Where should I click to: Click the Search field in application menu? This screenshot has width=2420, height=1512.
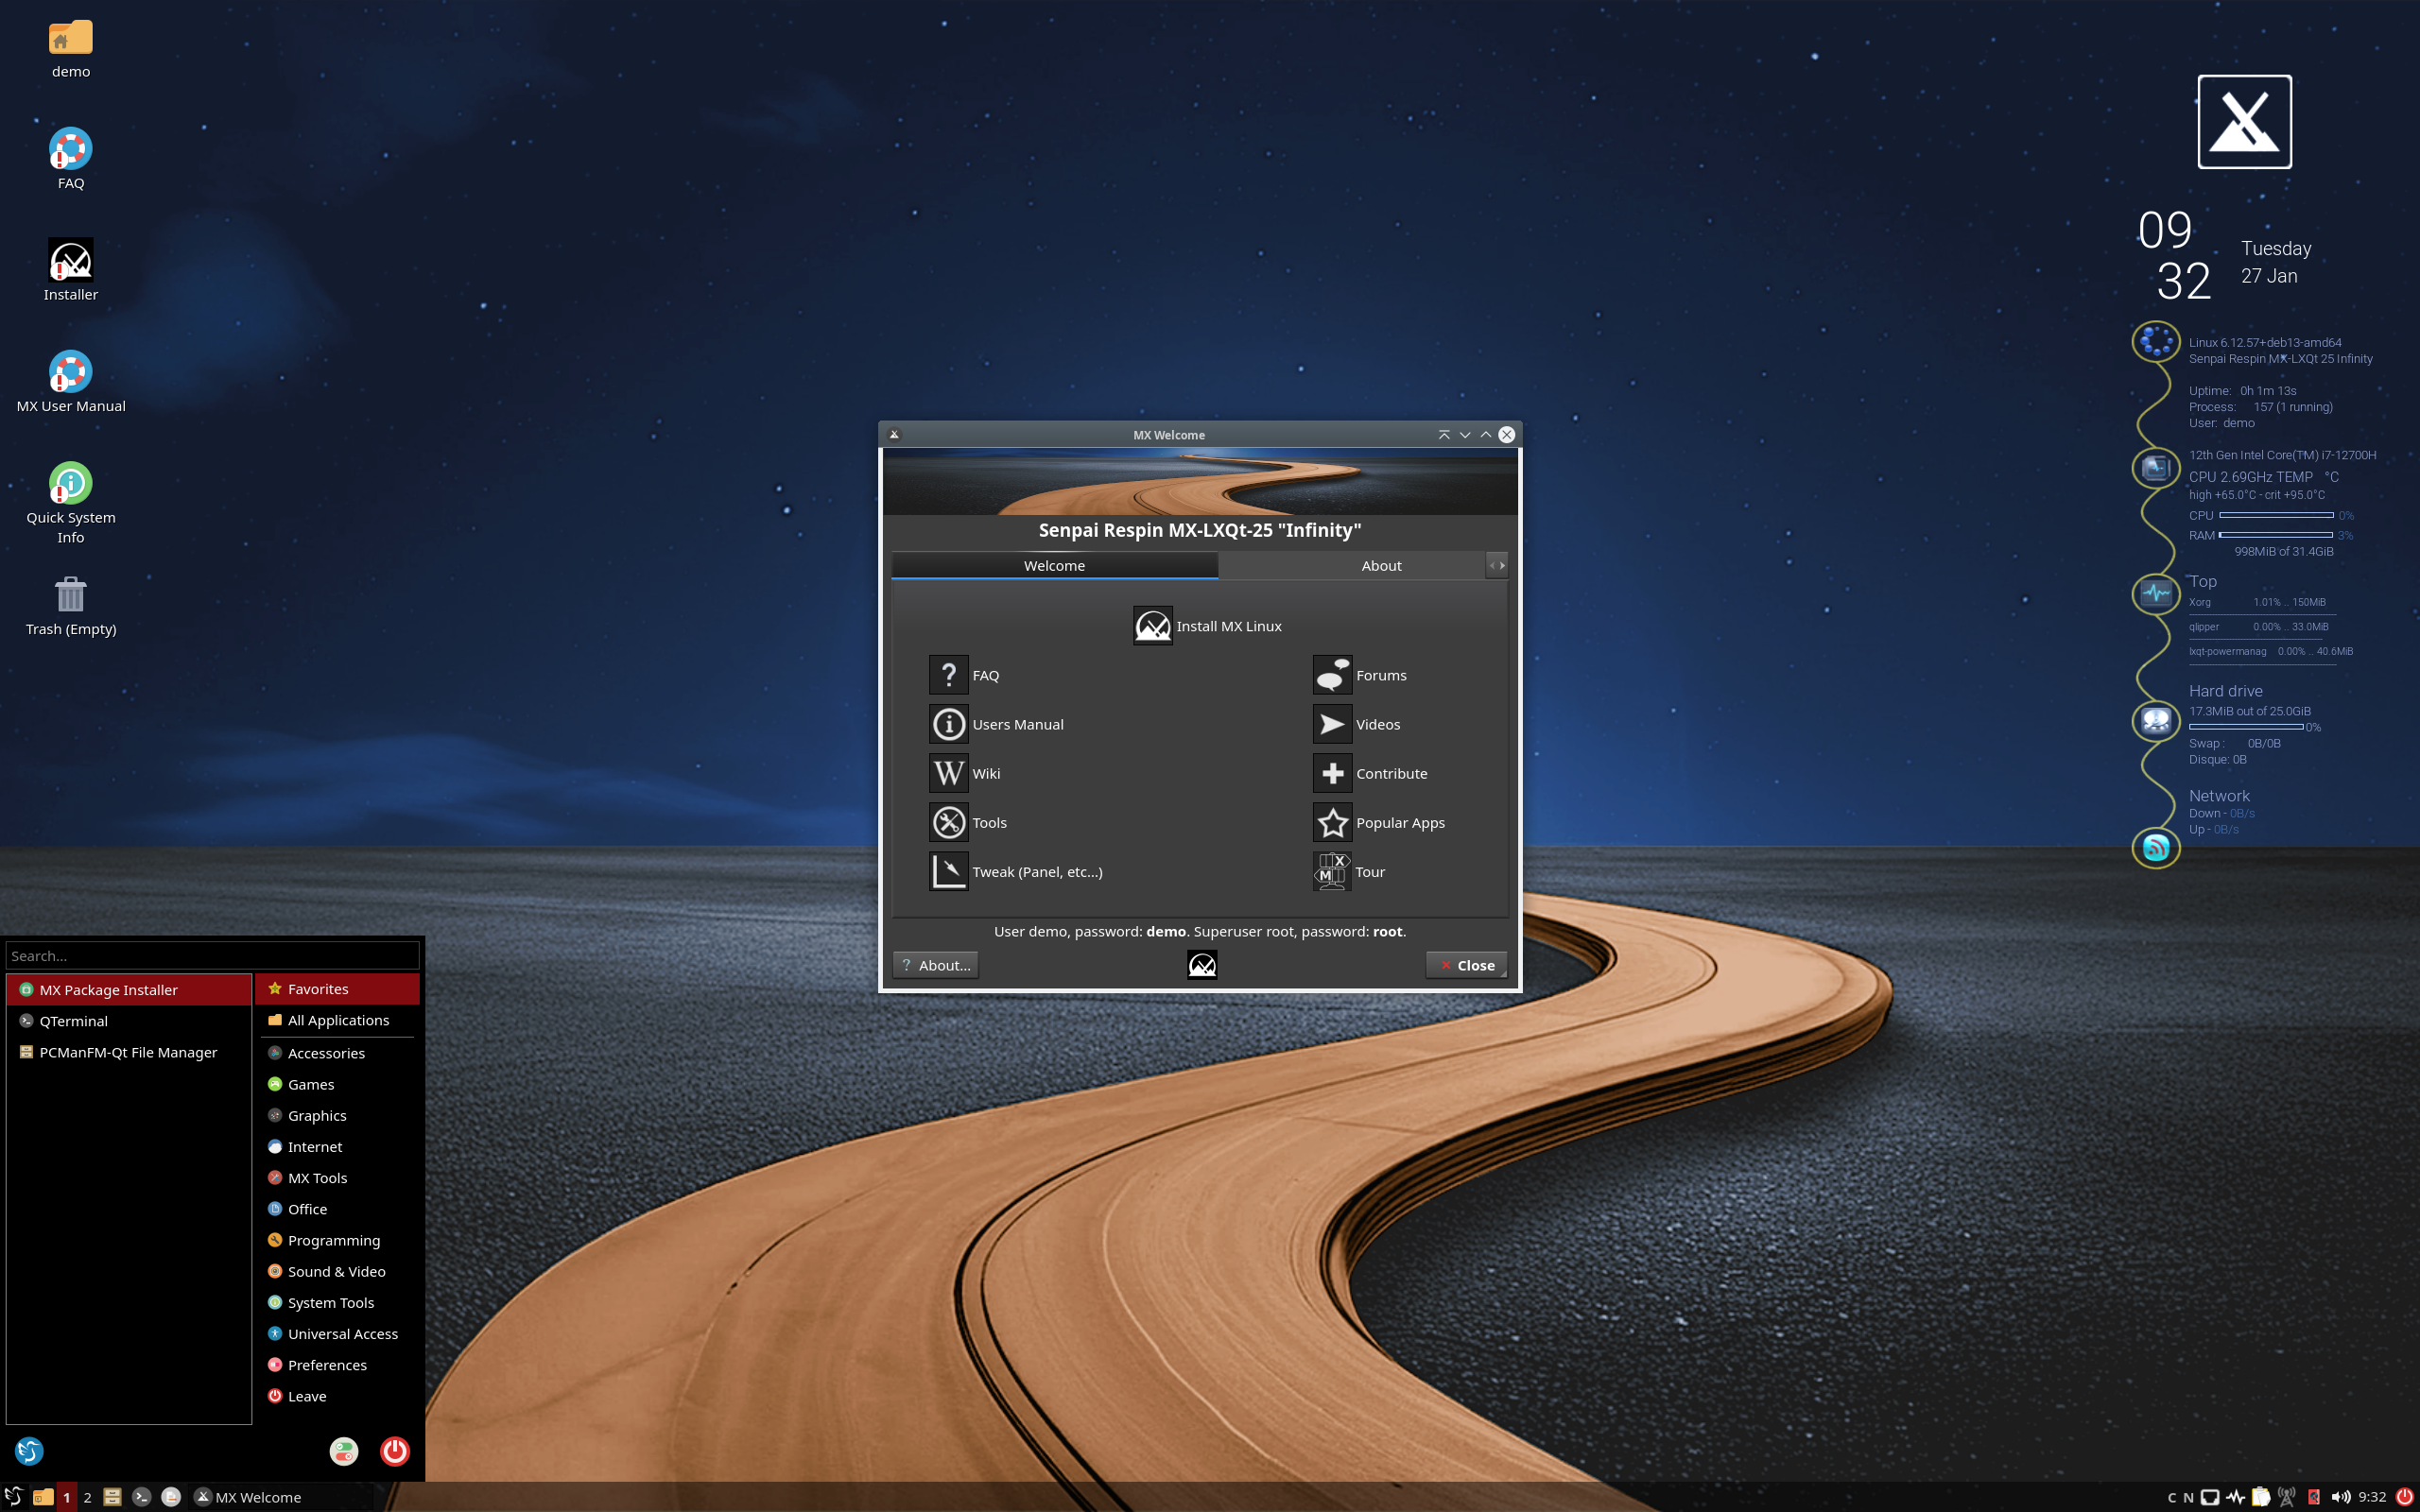(212, 955)
